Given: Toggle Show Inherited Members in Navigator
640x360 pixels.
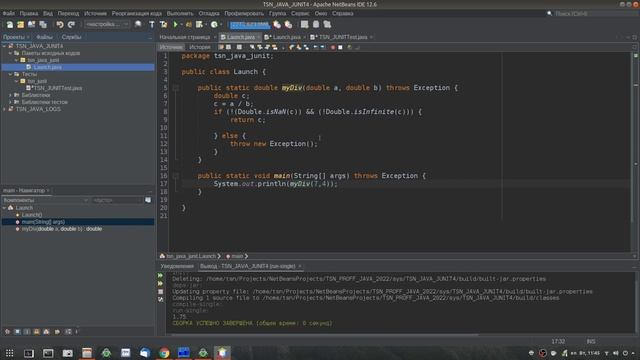Looking at the screenshot, I should pos(7,331).
